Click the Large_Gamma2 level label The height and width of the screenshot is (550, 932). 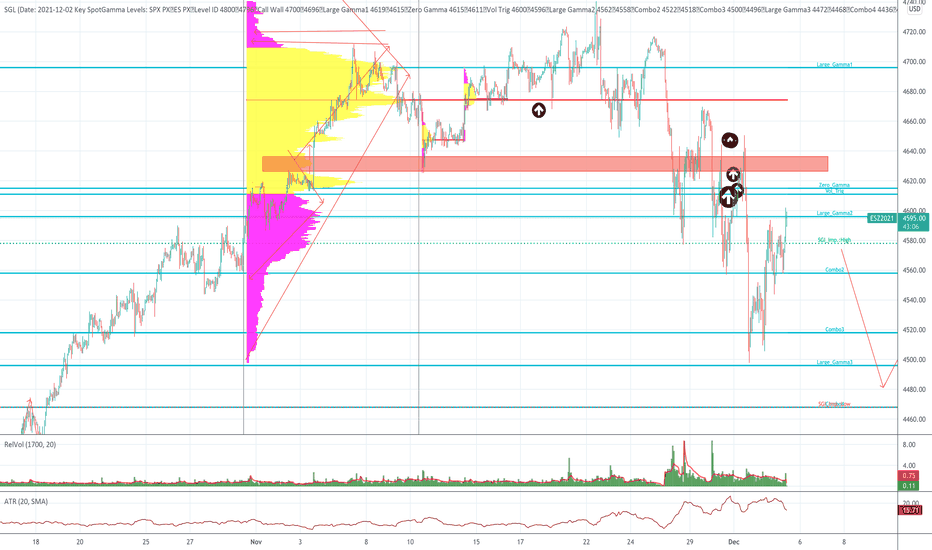[835, 213]
